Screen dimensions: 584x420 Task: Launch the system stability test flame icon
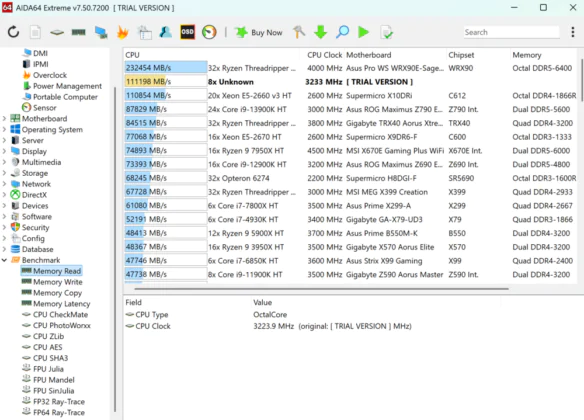123,32
